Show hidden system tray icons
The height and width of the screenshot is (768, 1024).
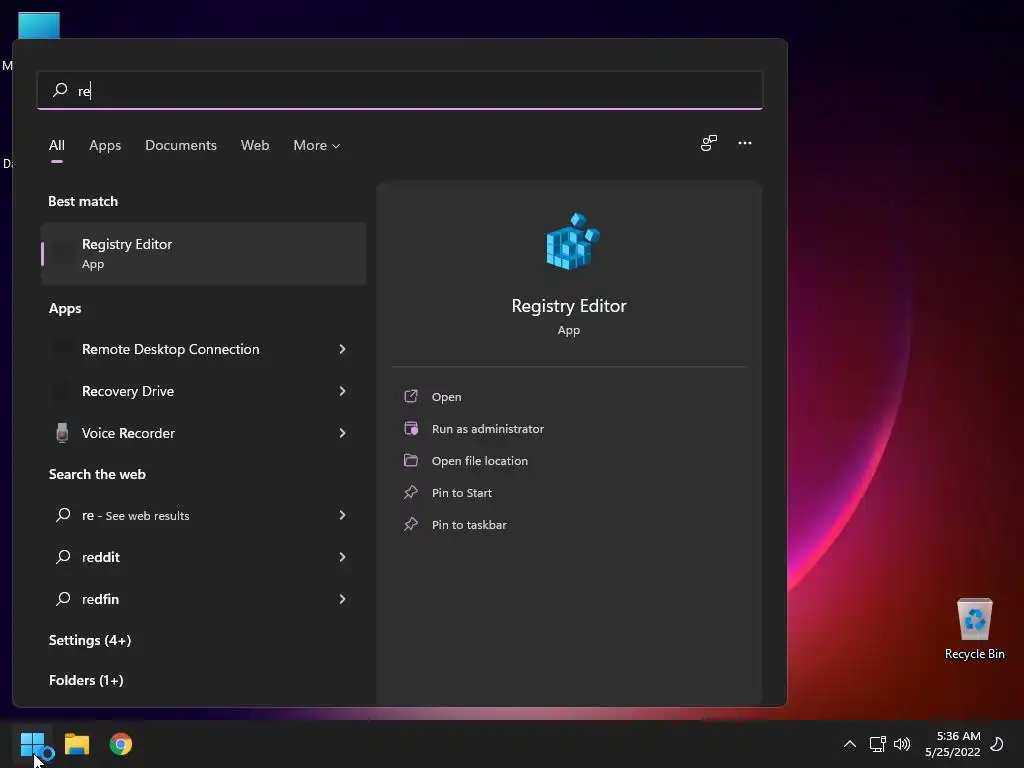tap(850, 744)
